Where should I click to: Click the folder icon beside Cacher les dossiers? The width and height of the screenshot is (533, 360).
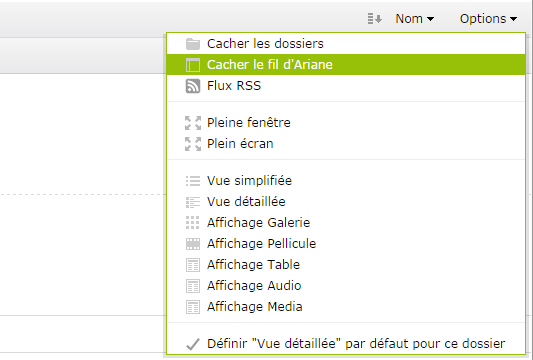point(193,44)
